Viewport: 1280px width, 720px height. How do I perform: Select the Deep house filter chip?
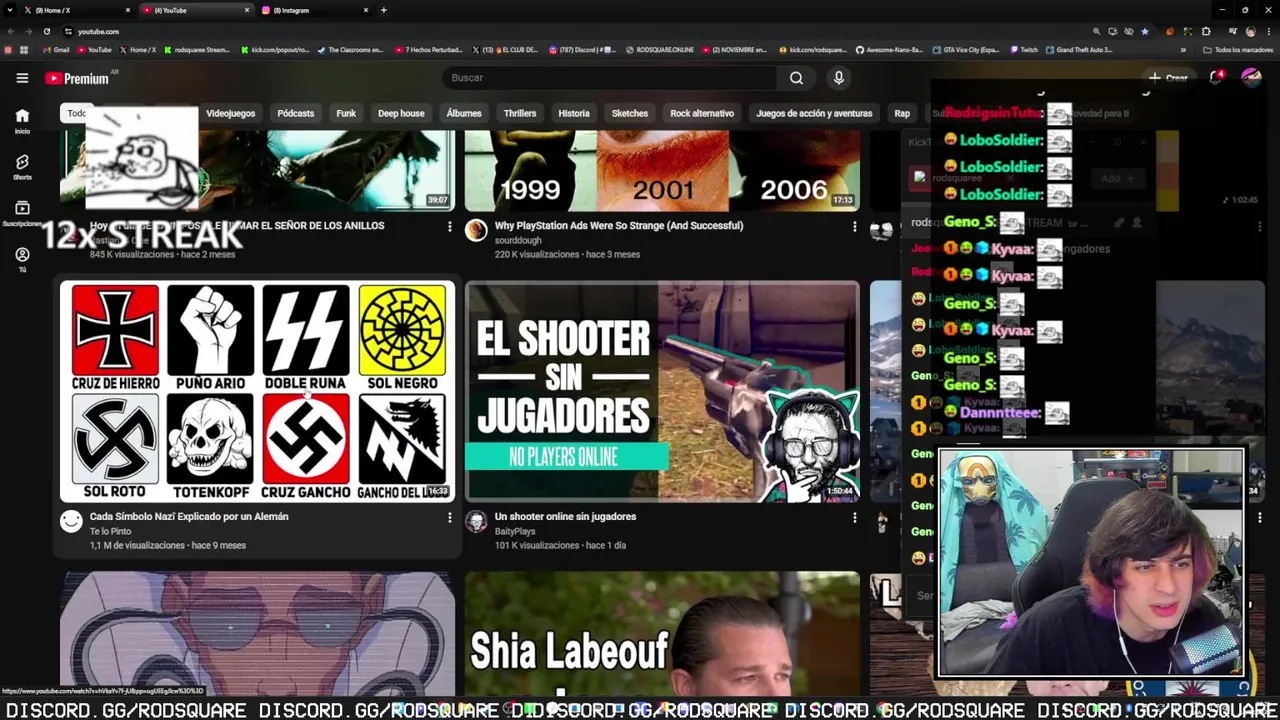(x=401, y=113)
